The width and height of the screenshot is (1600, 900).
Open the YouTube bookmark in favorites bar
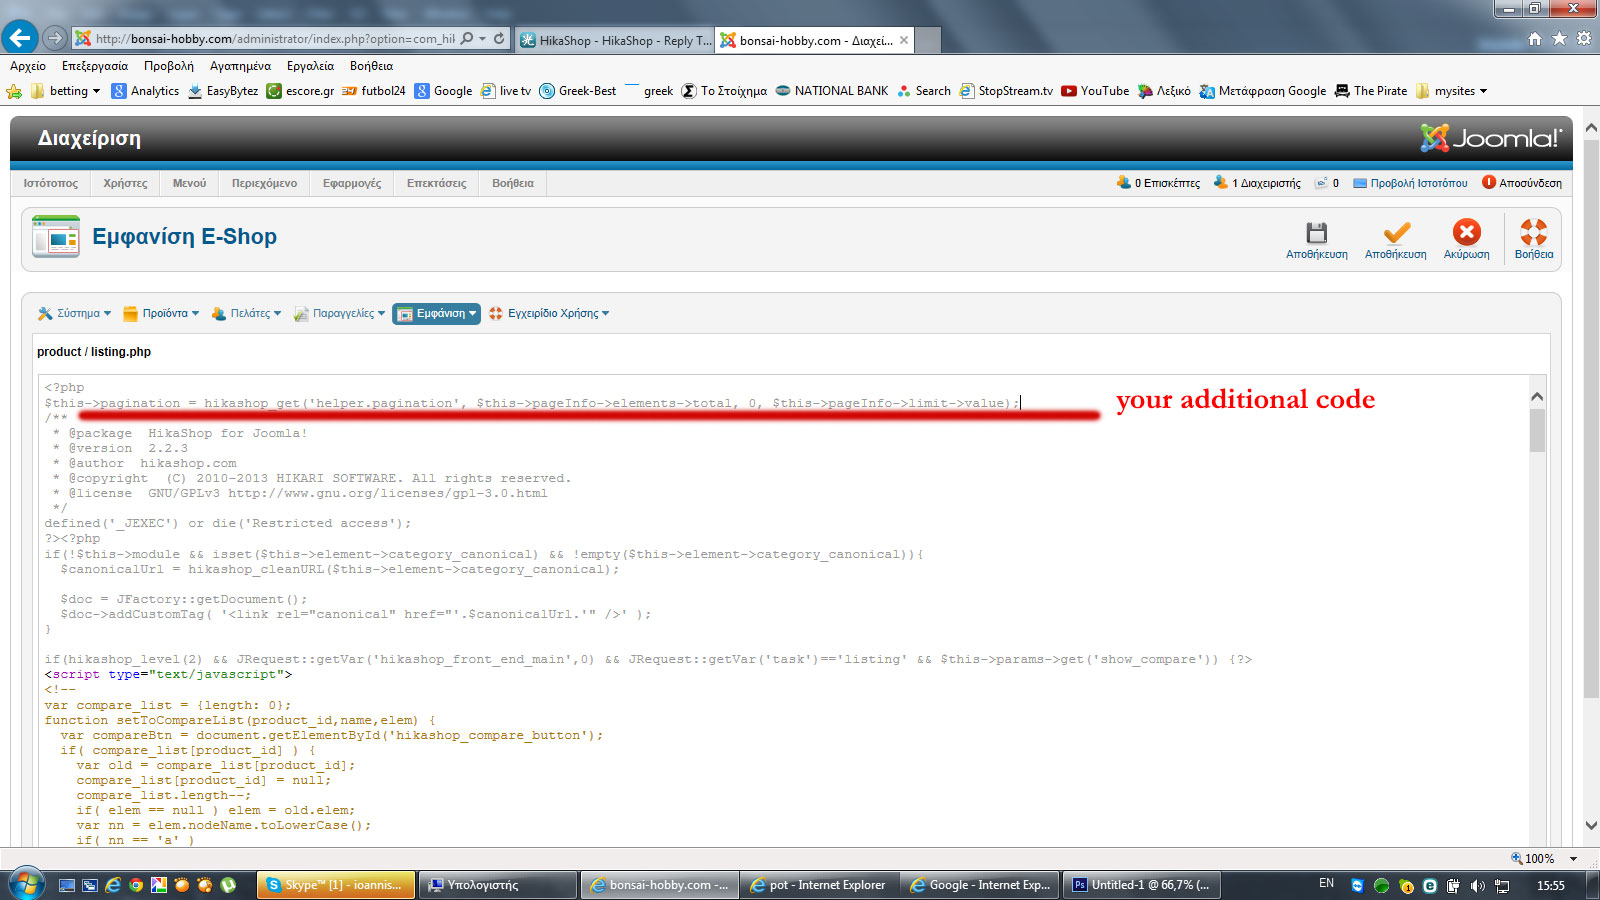1095,91
